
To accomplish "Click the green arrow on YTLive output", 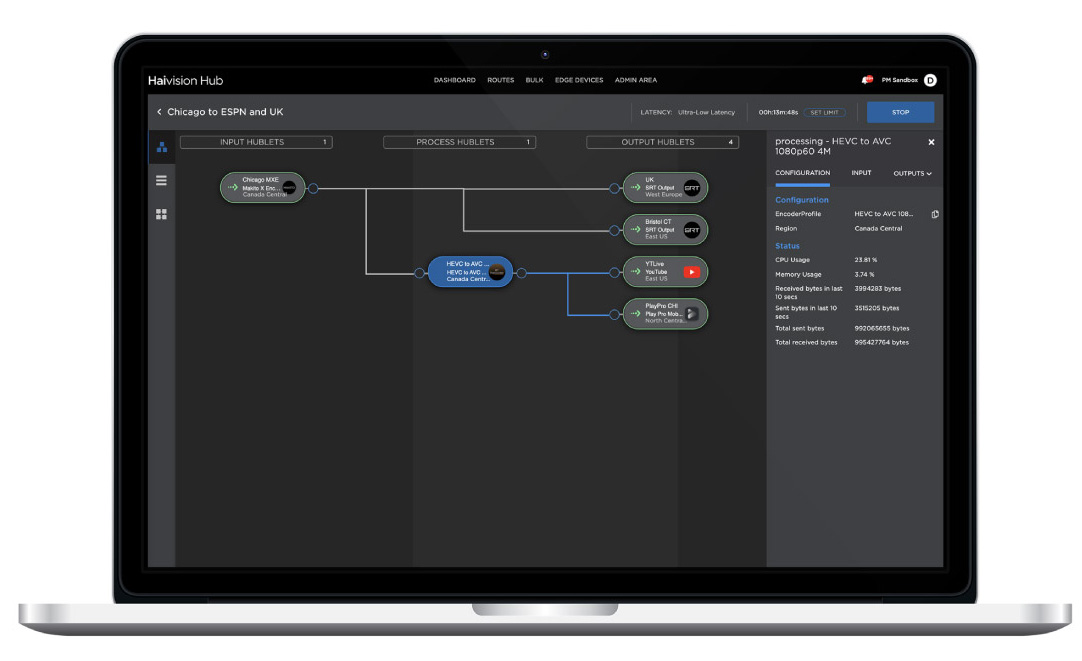I will (x=636, y=271).
